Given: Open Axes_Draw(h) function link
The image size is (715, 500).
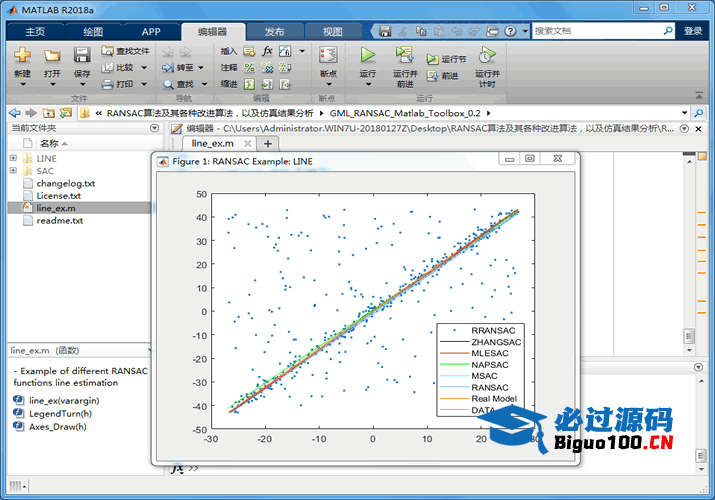Looking at the screenshot, I should click(58, 427).
